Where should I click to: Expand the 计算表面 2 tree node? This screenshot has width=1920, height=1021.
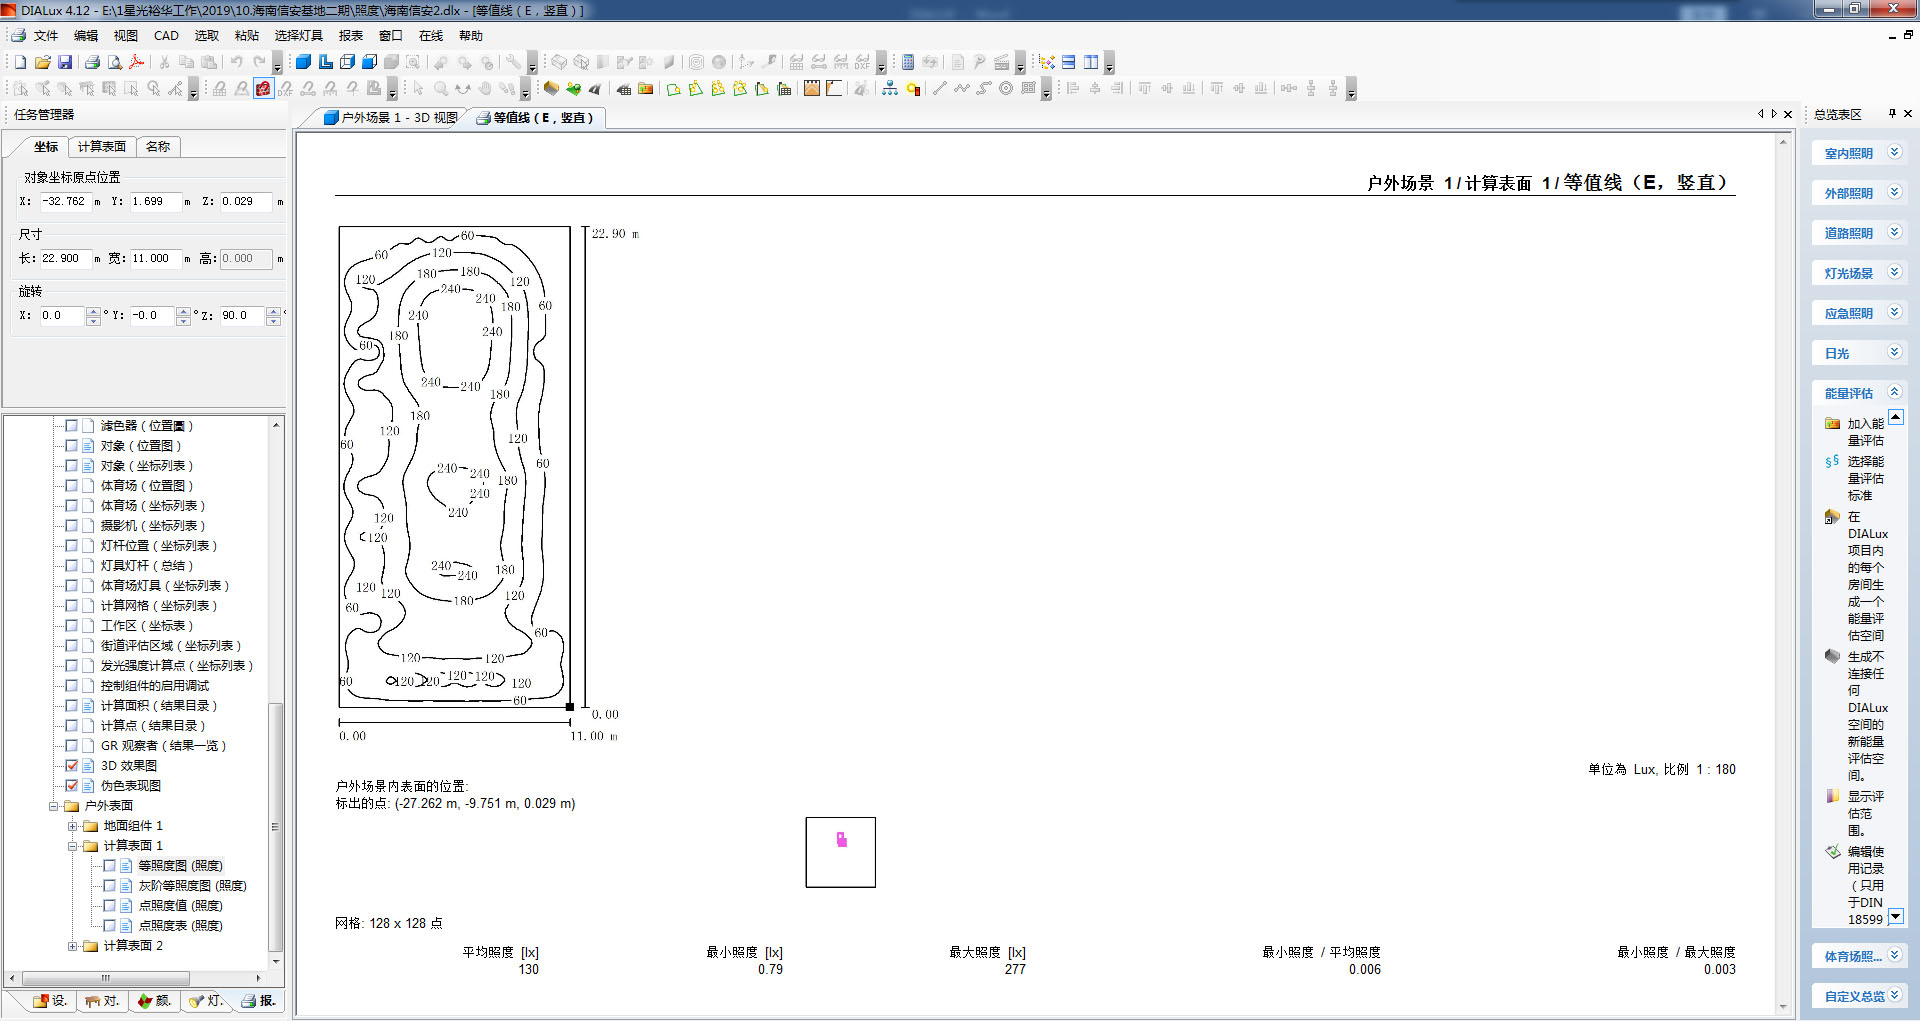click(x=72, y=946)
